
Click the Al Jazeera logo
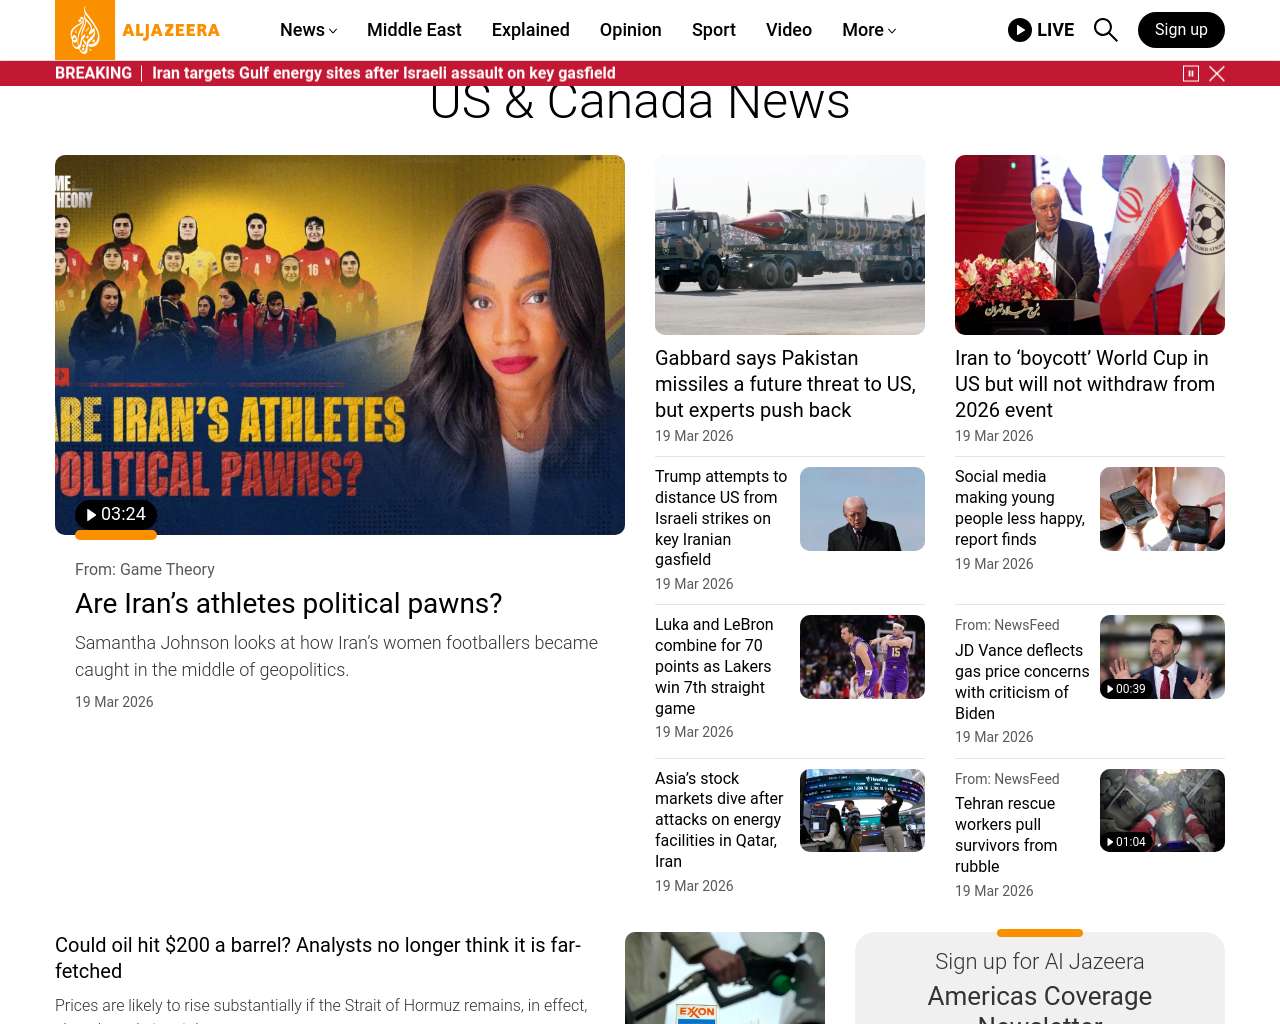click(x=138, y=30)
